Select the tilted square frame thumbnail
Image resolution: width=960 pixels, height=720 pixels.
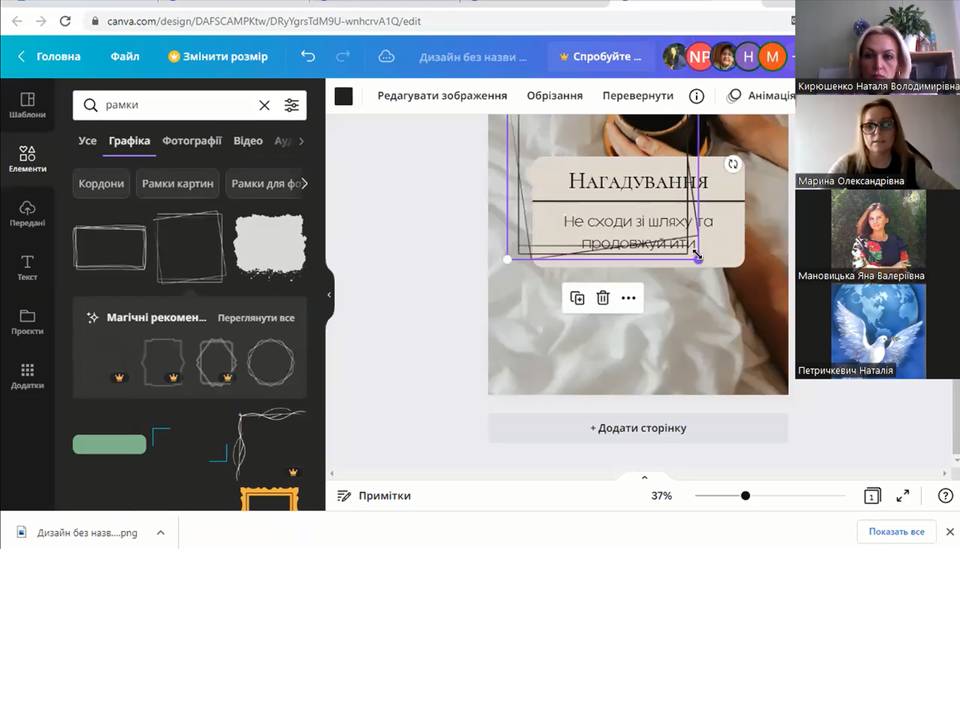point(190,247)
